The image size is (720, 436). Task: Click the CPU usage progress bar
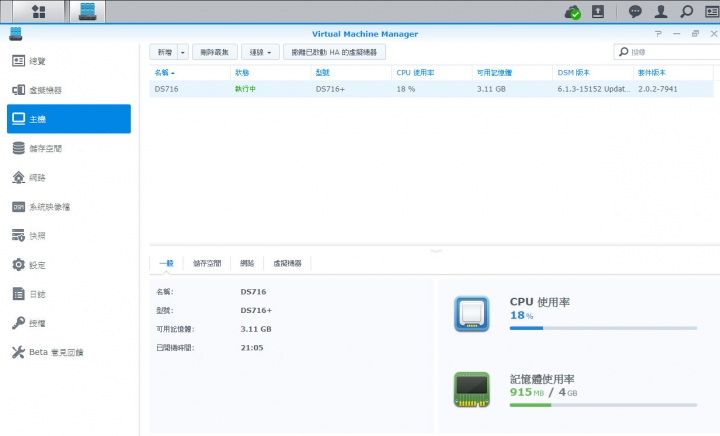pos(603,328)
